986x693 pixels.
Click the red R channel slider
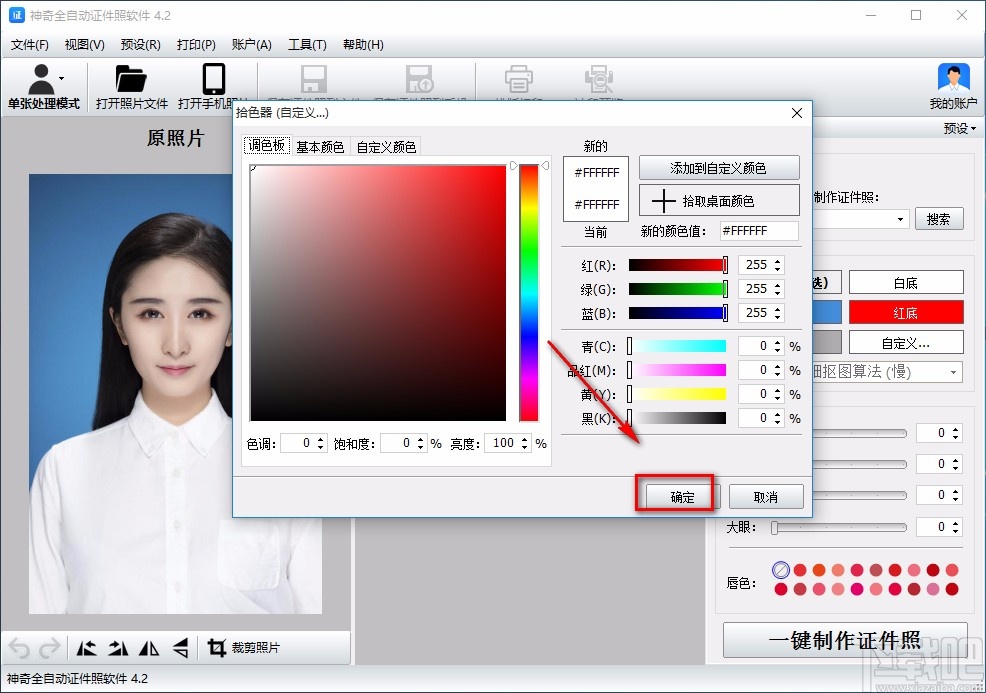coord(678,265)
